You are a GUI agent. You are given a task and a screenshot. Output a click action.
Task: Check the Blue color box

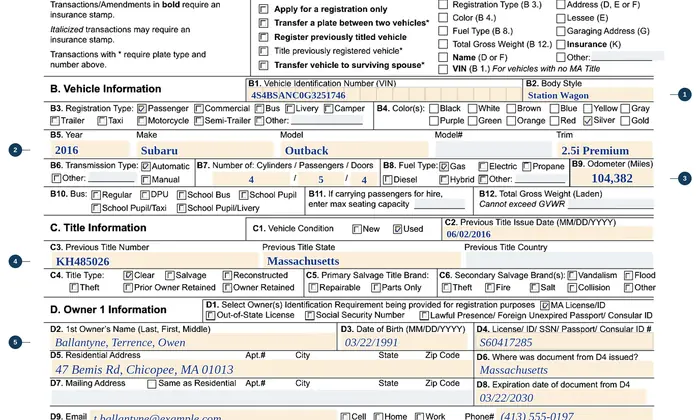[x=554, y=108]
